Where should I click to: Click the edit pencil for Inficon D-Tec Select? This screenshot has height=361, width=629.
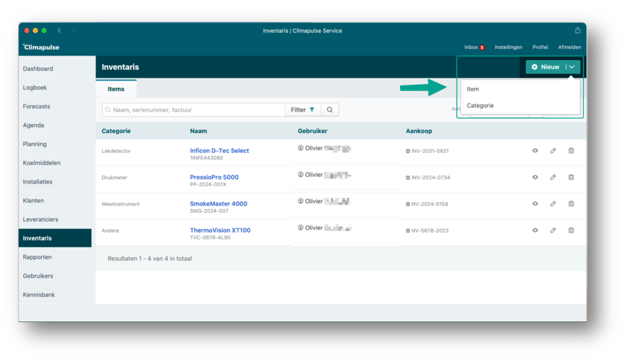coord(553,151)
